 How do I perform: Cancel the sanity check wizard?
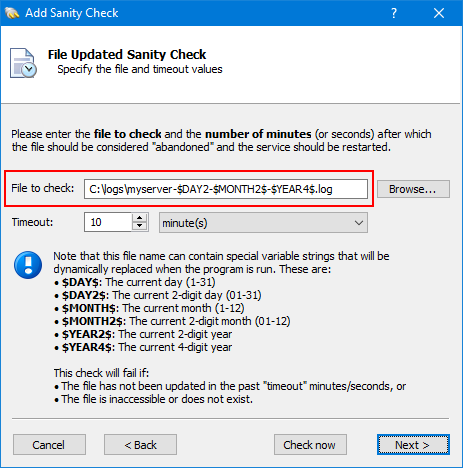click(x=49, y=445)
